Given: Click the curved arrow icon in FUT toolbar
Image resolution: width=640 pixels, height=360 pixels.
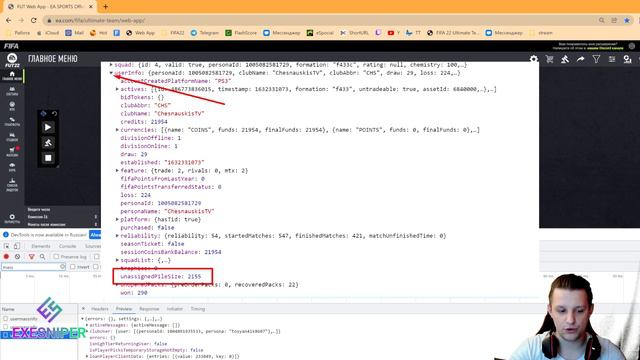Looking at the screenshot, I should [580, 59].
